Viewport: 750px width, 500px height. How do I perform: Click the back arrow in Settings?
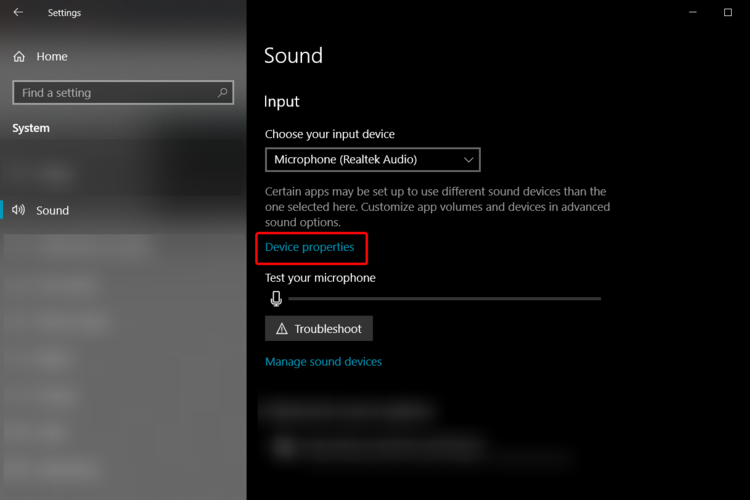(18, 13)
